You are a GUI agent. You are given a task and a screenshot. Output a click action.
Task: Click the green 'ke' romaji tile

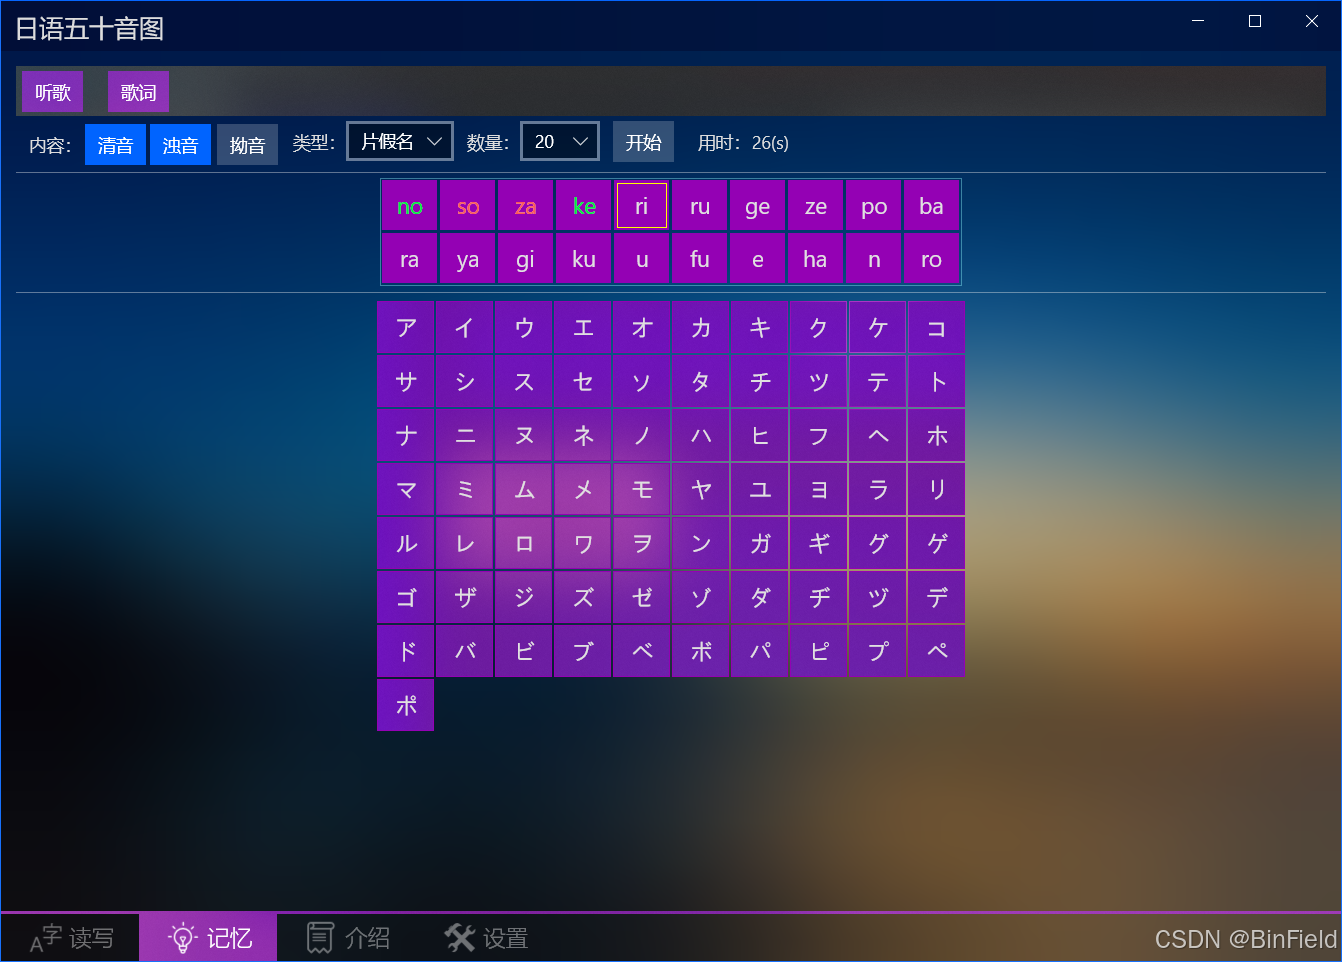click(584, 206)
